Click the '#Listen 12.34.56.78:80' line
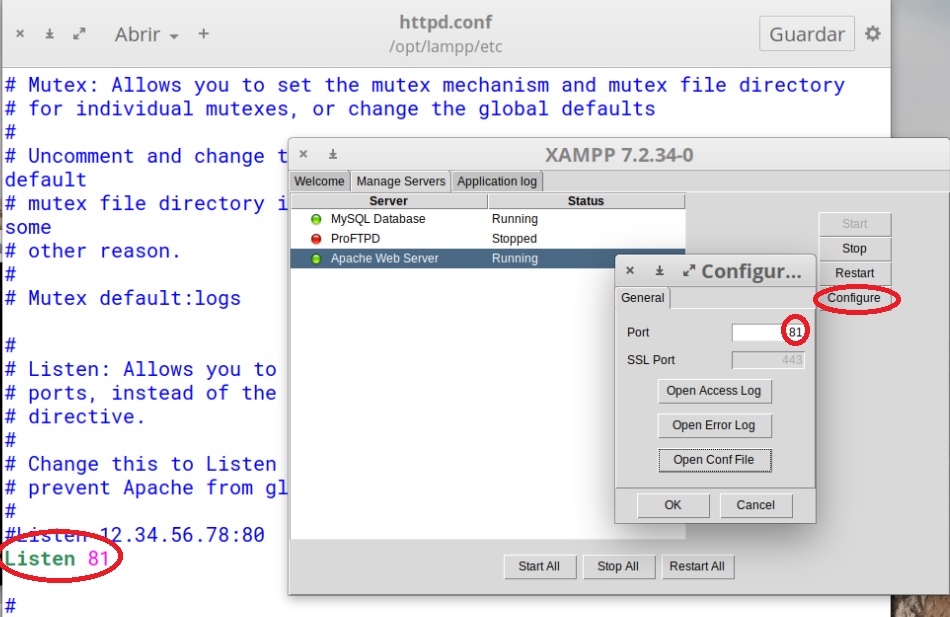Screen dimensions: 950x617 point(135,535)
